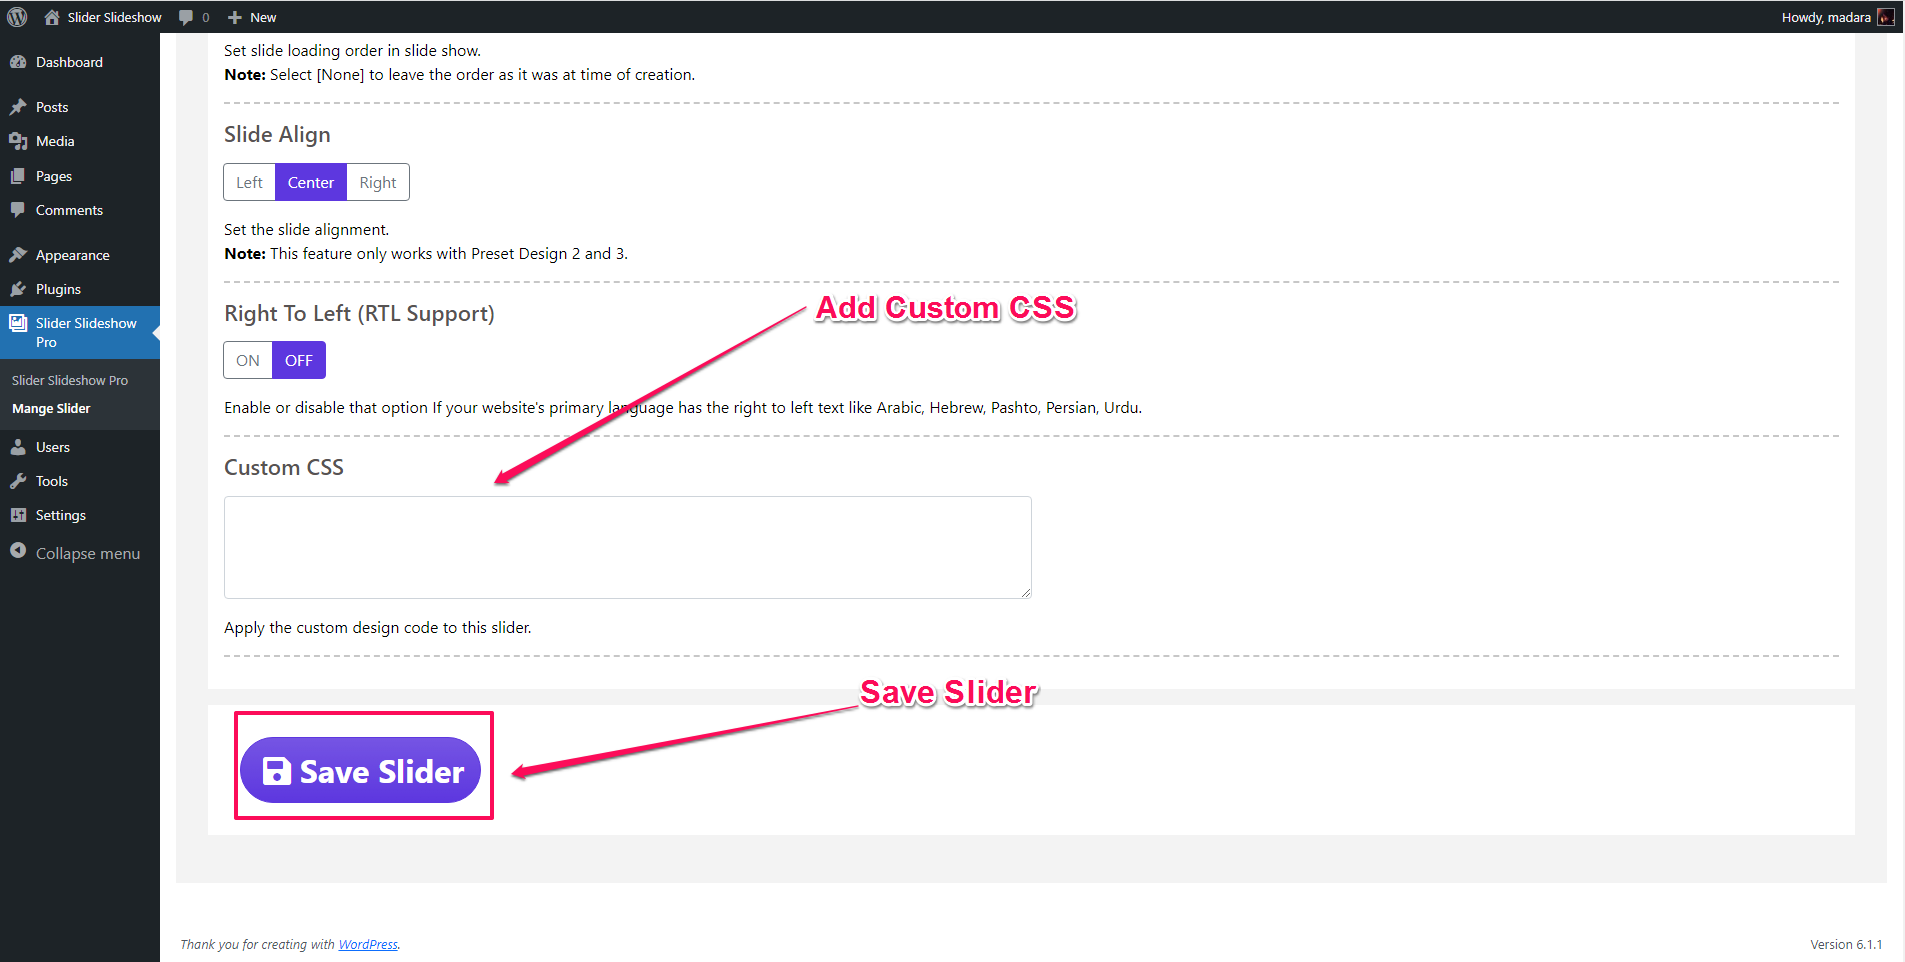Click the New admin bar button
1905x962 pixels.
(x=252, y=17)
